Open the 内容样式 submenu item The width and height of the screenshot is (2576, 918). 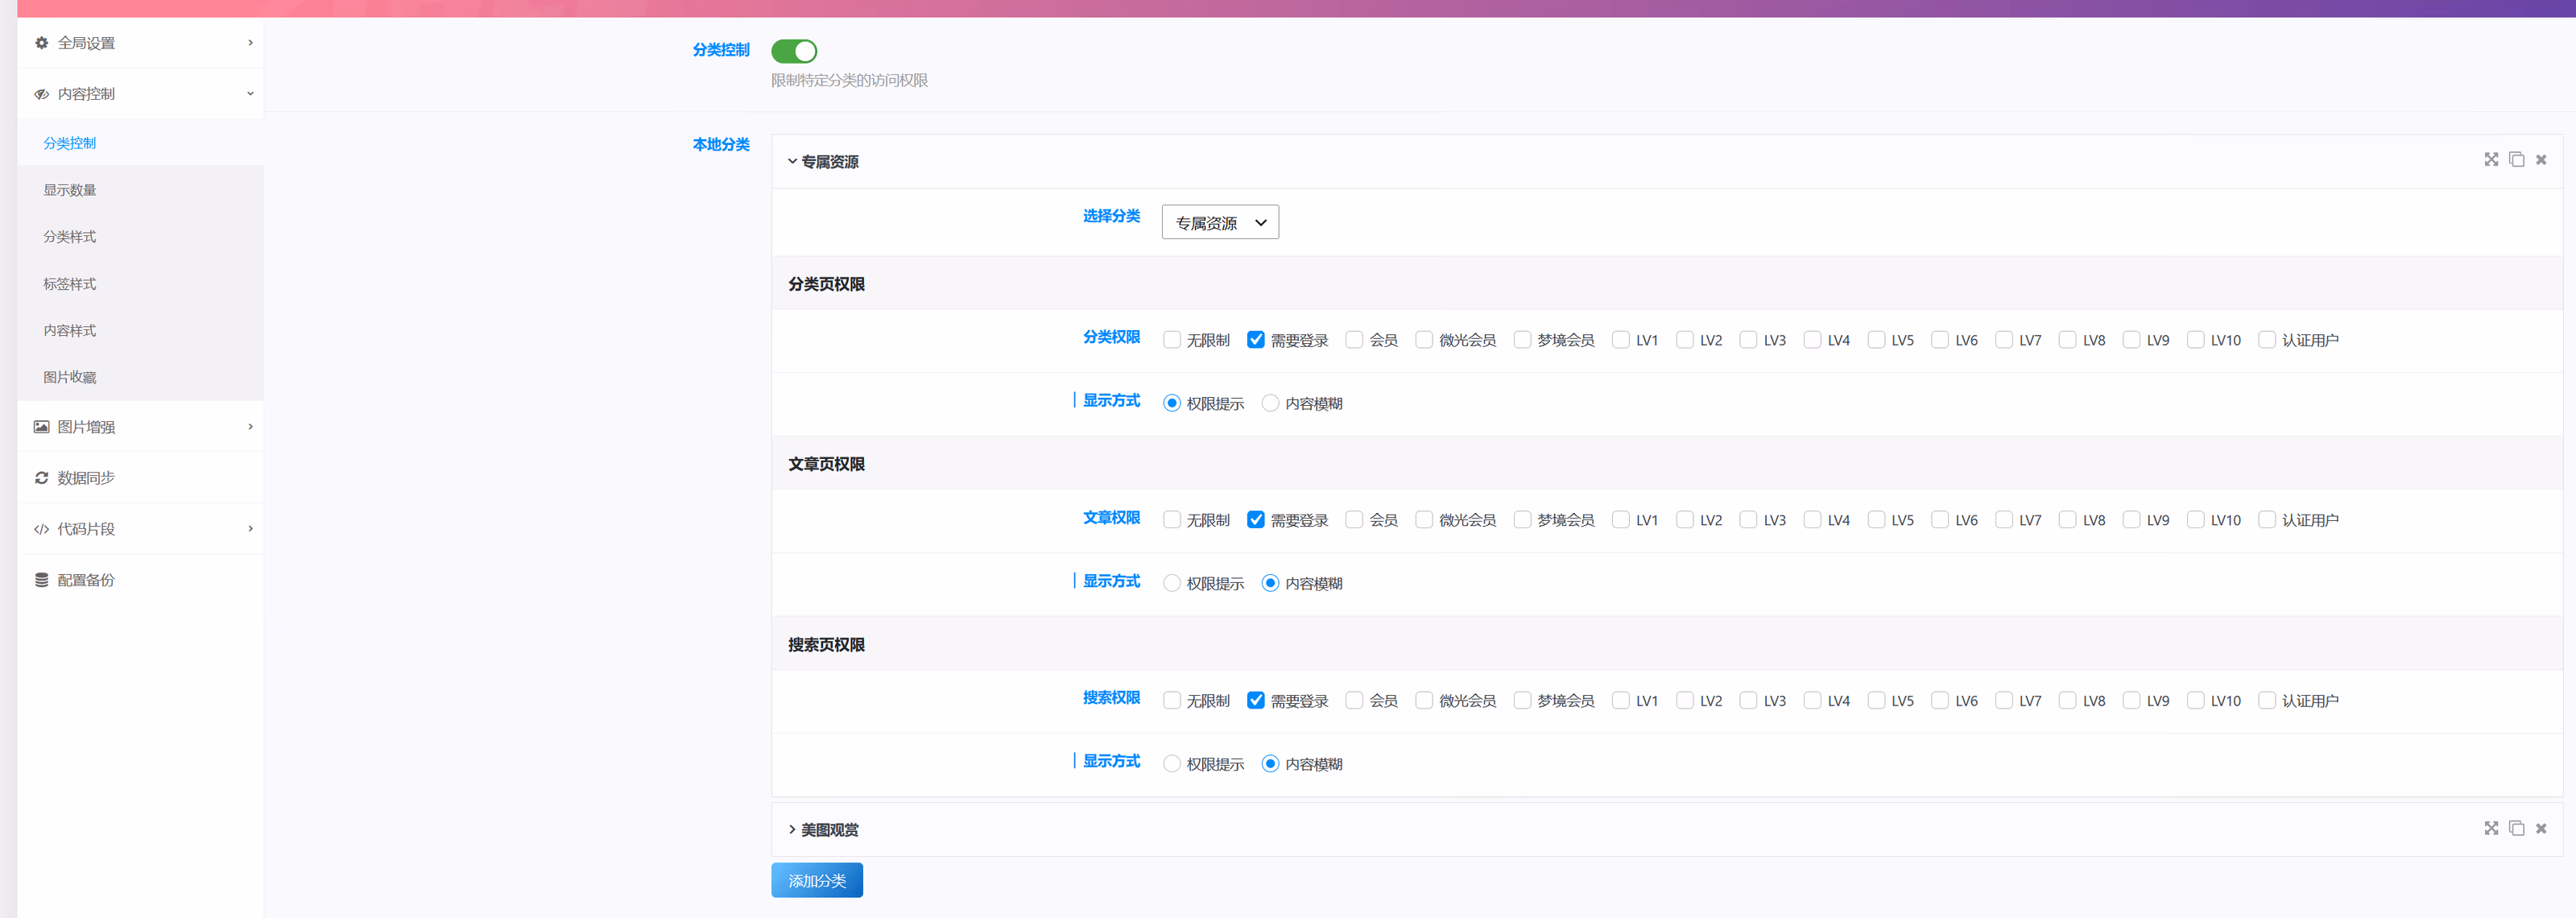140,330
